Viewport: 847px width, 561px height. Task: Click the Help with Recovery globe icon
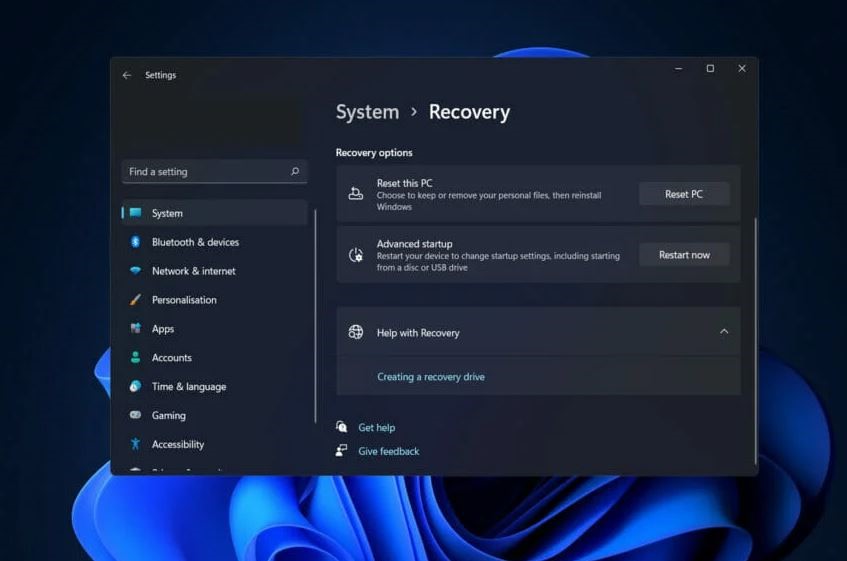click(x=355, y=332)
